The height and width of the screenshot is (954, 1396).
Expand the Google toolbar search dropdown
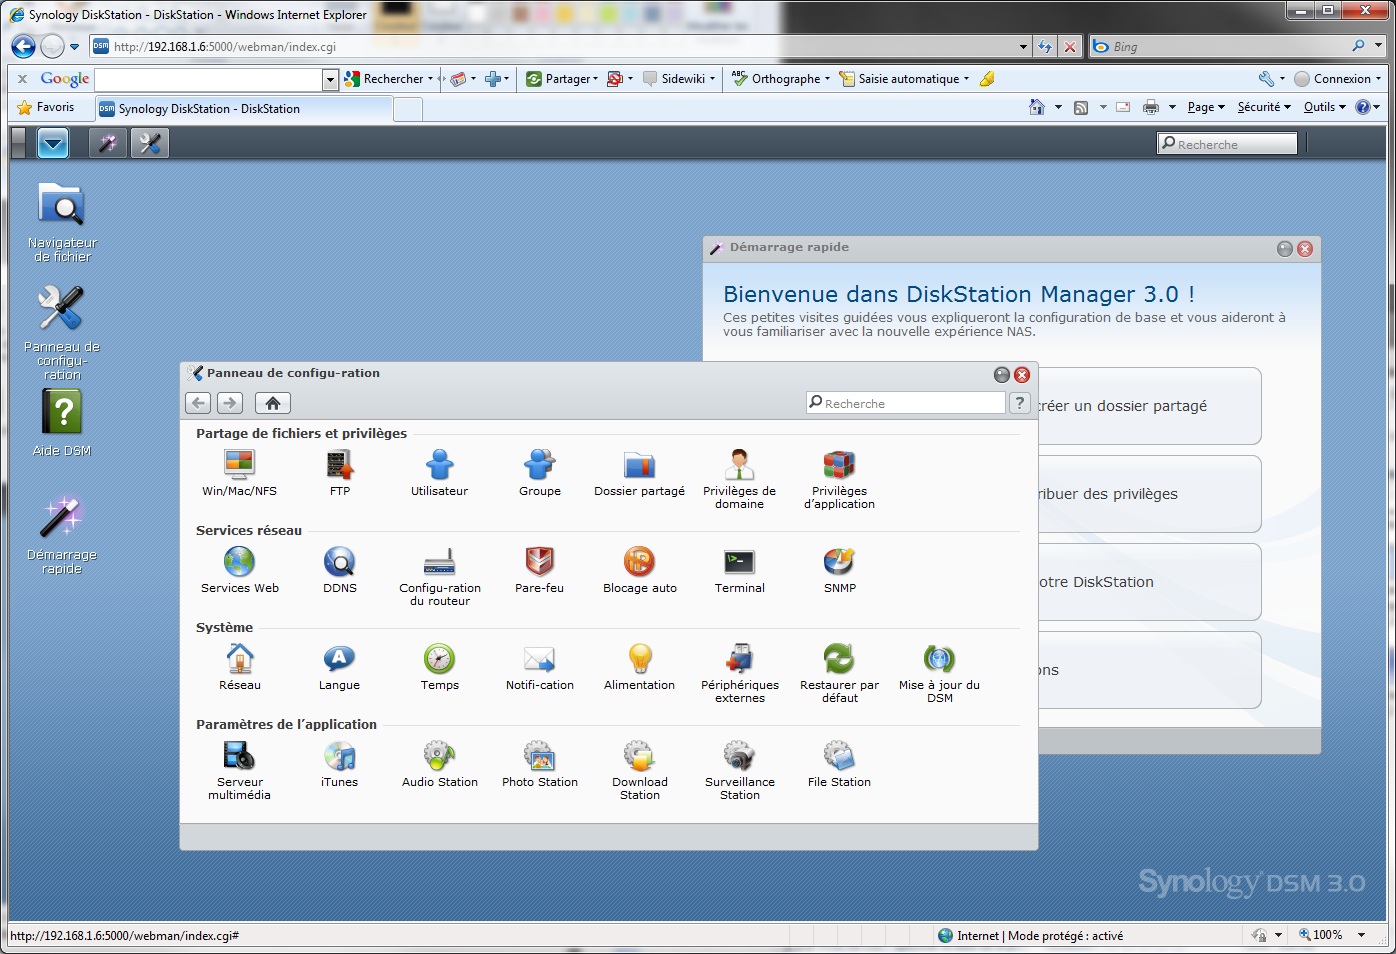330,79
